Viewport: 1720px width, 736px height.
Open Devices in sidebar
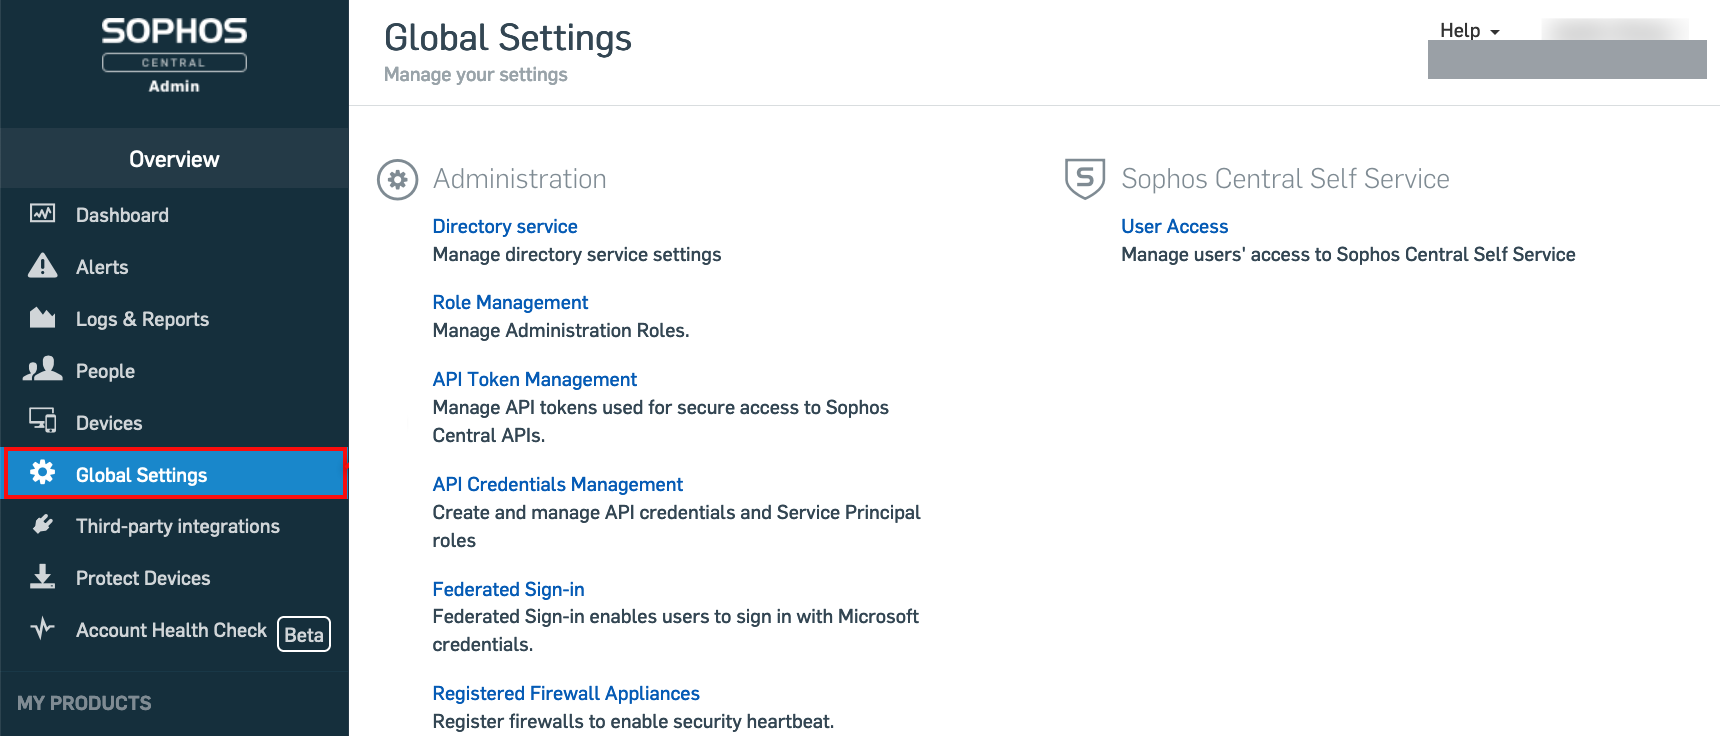[174, 423]
